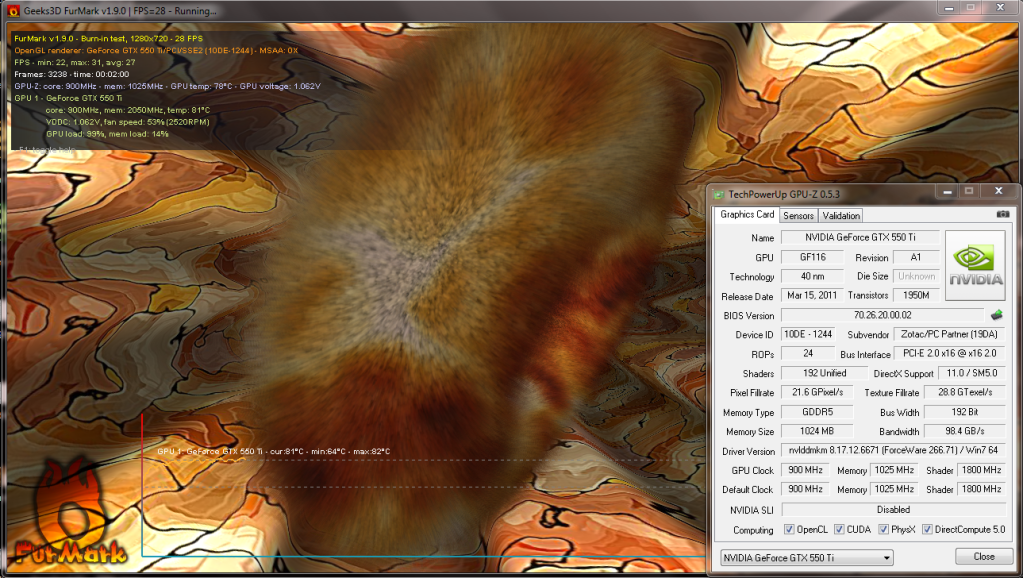Maximize the GPU-Z window
The width and height of the screenshot is (1023, 578).
click(969, 191)
